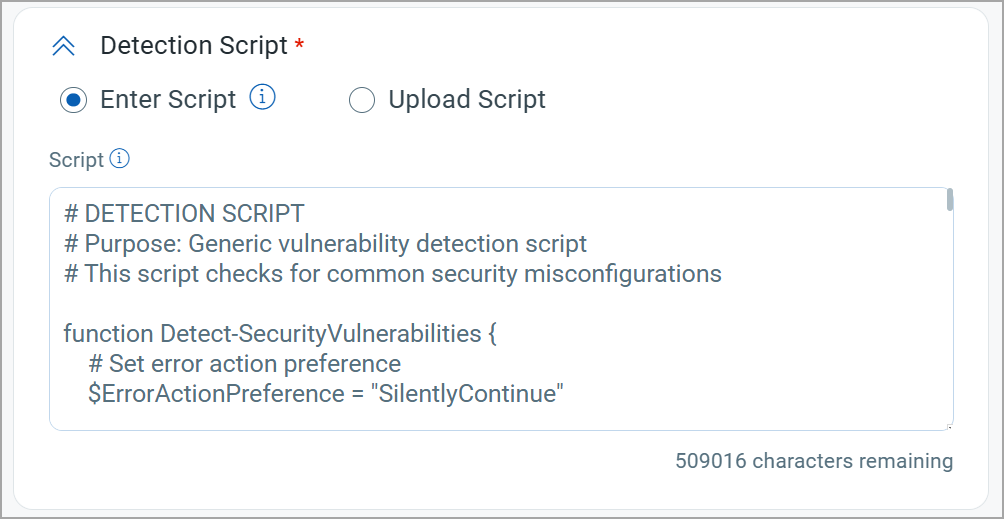Select the Enter Script radio button
The height and width of the screenshot is (519, 1004).
[x=73, y=100]
